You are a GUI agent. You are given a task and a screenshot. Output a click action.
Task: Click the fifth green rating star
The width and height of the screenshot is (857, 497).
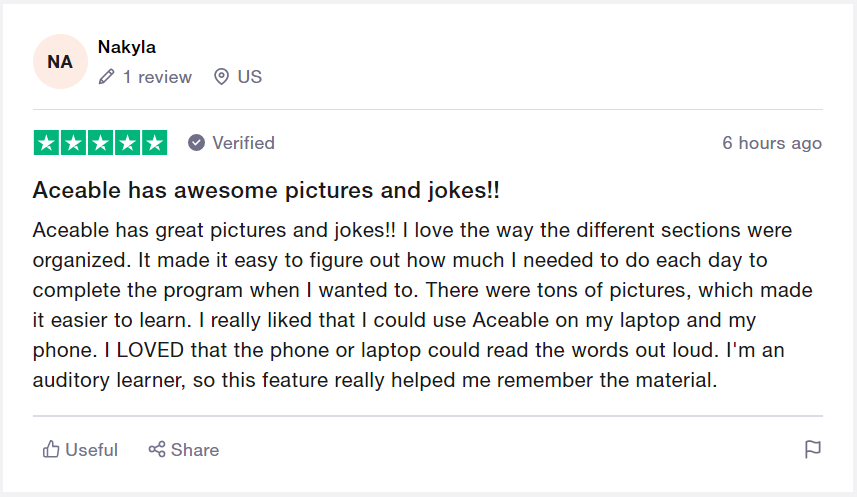154,143
